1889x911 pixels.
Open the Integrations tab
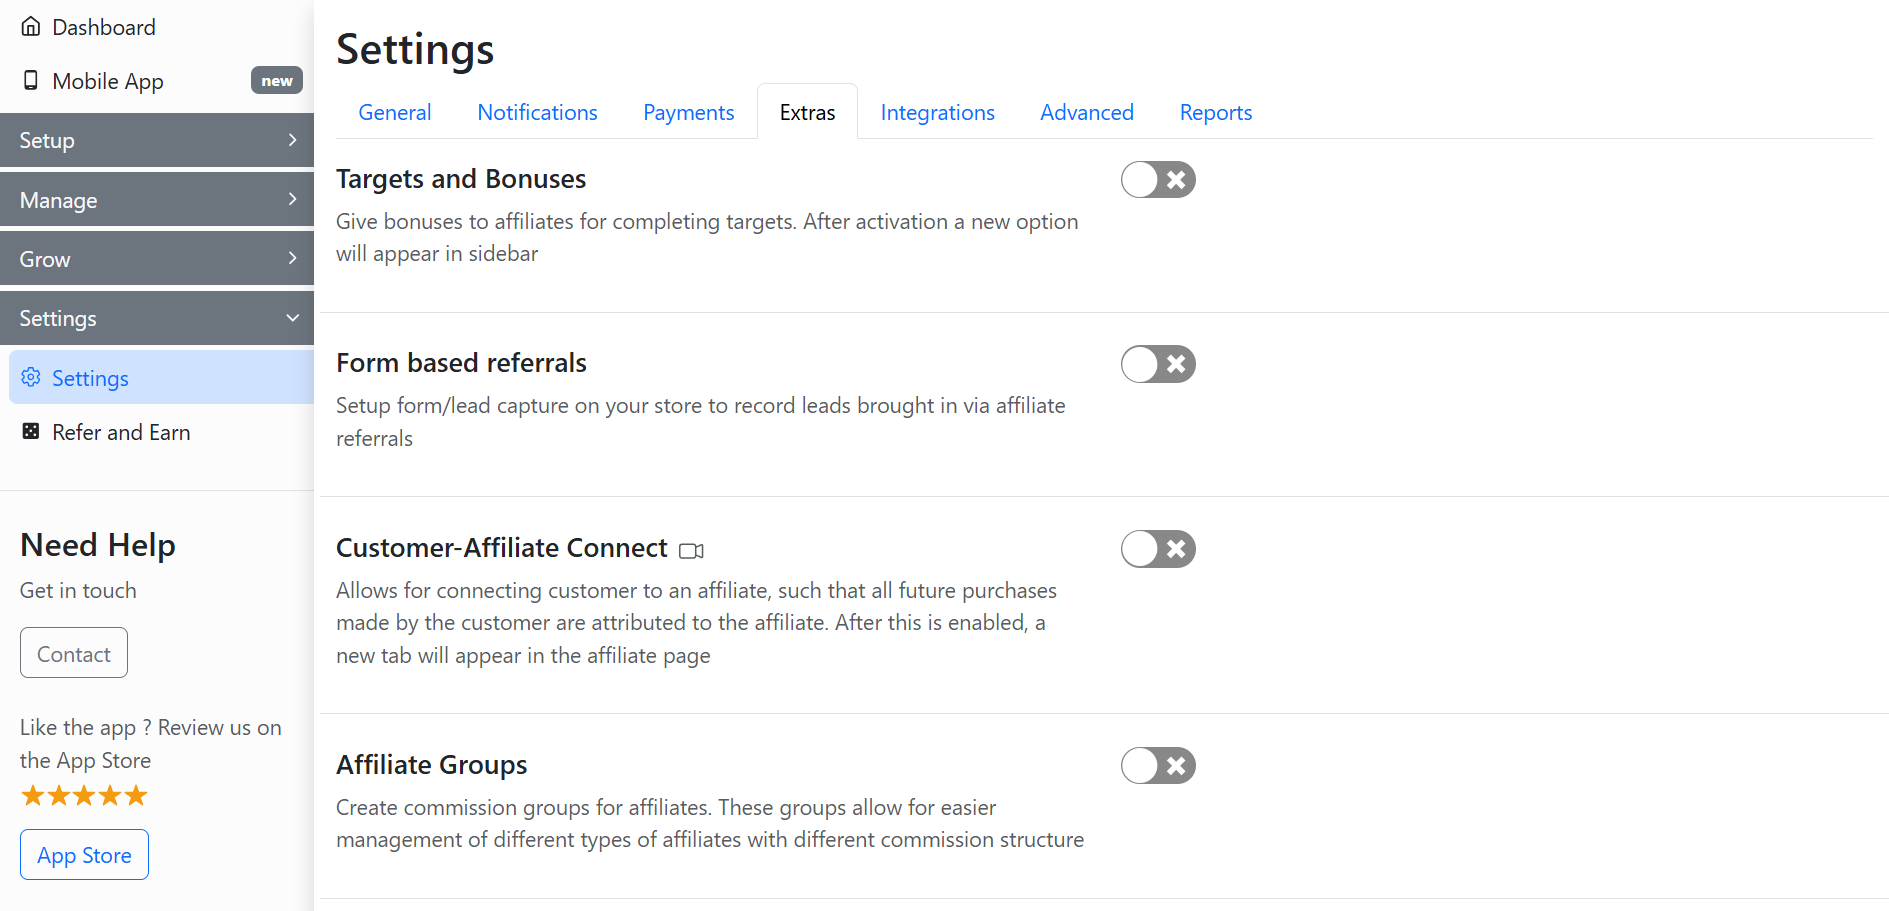pyautogui.click(x=937, y=113)
